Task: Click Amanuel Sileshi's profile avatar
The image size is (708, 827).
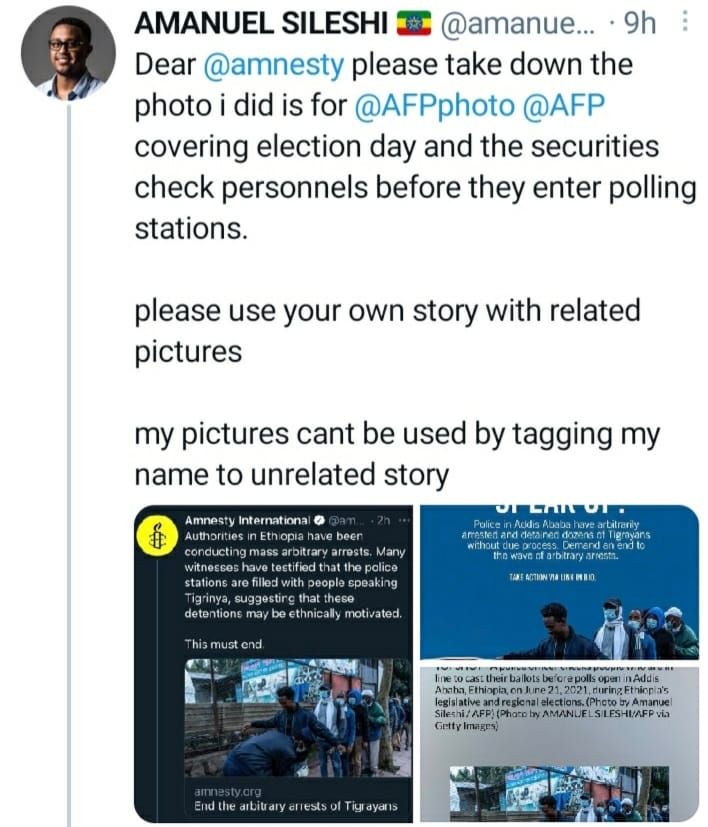Action: [x=67, y=51]
